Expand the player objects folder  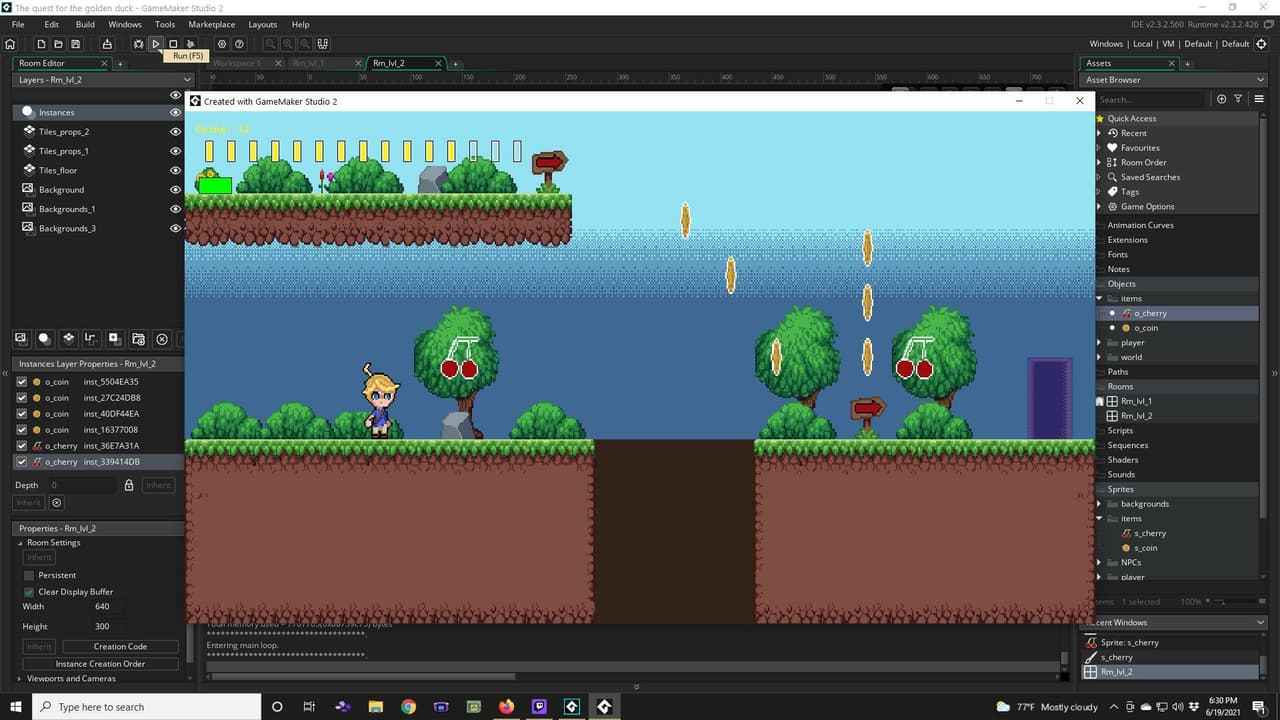tap(1100, 343)
